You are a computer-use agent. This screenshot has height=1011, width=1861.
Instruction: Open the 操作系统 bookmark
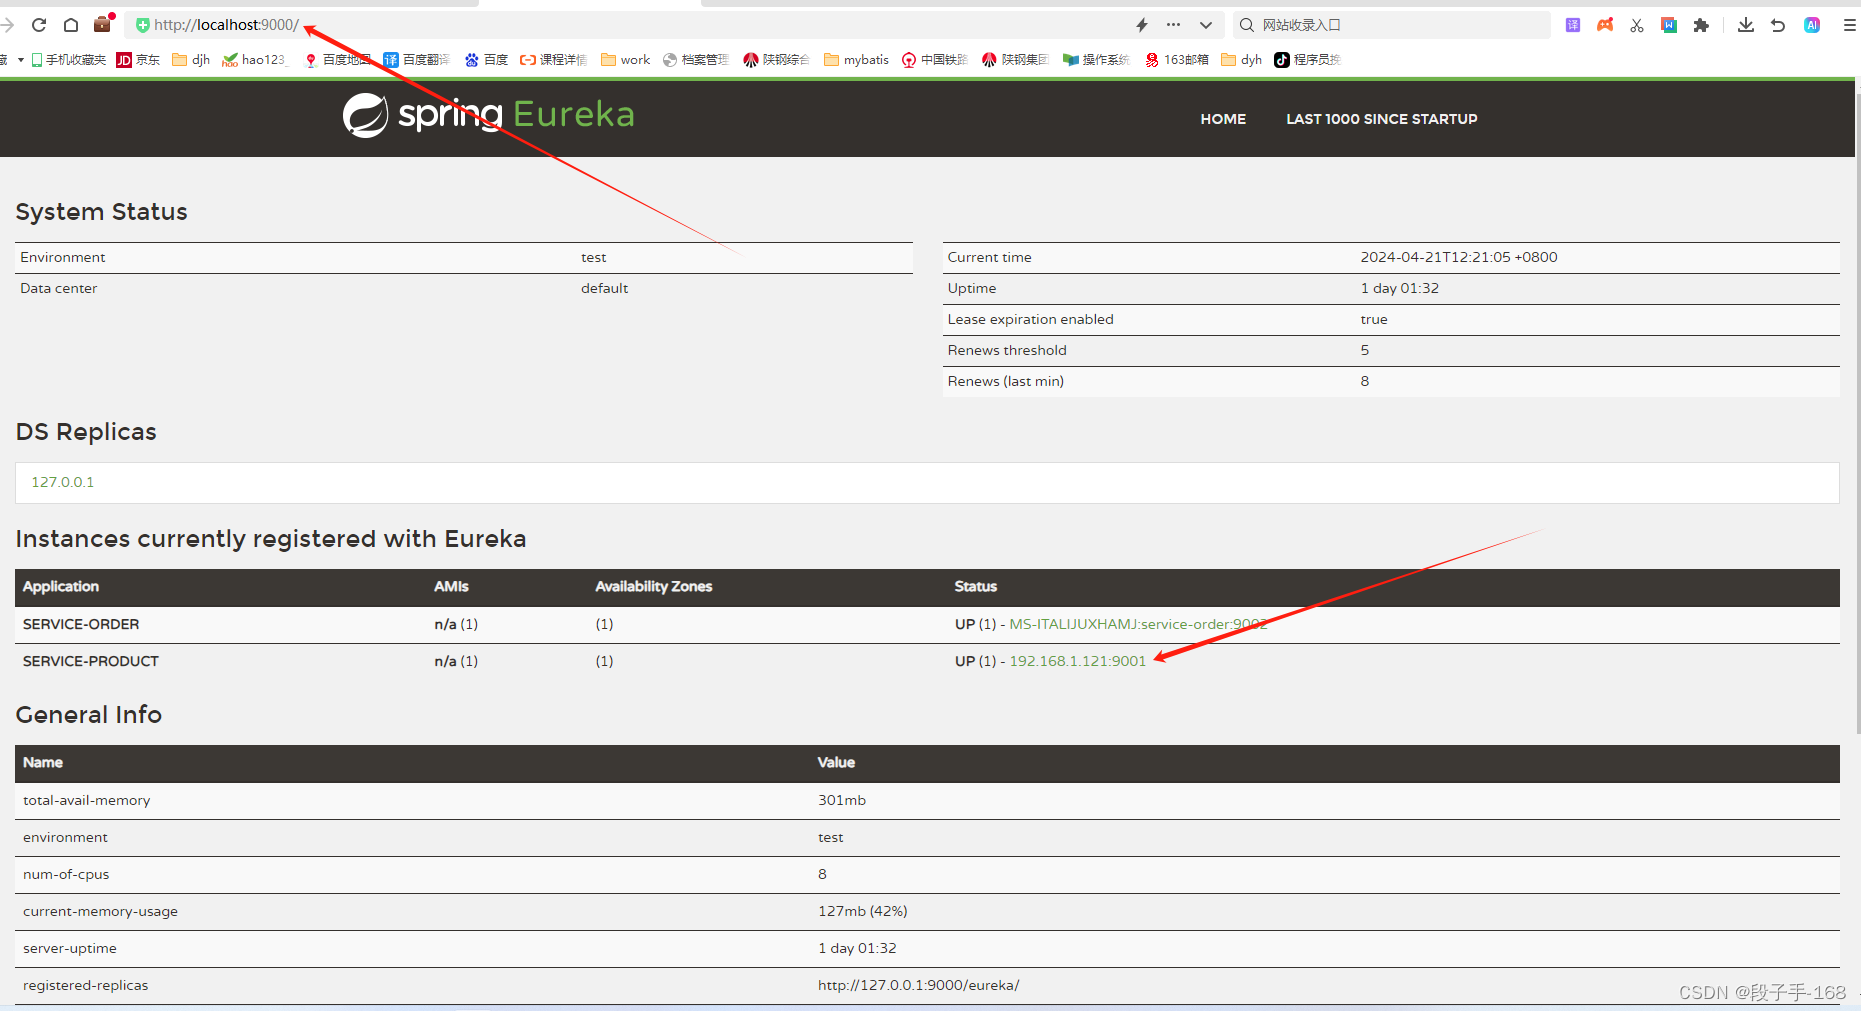click(x=1096, y=60)
